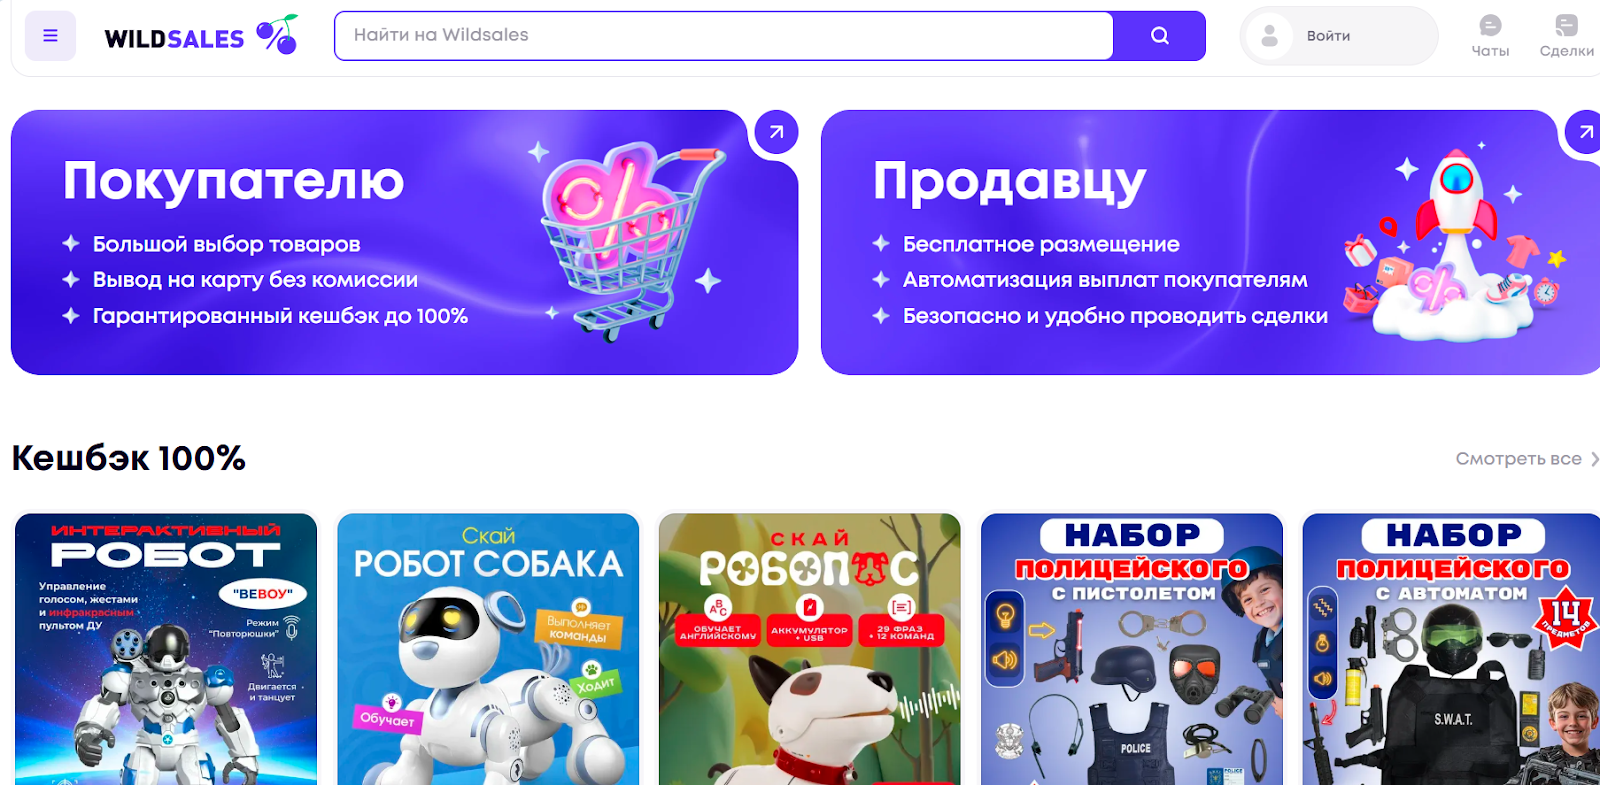
Task: Click the Войти login button
Action: [1339, 36]
